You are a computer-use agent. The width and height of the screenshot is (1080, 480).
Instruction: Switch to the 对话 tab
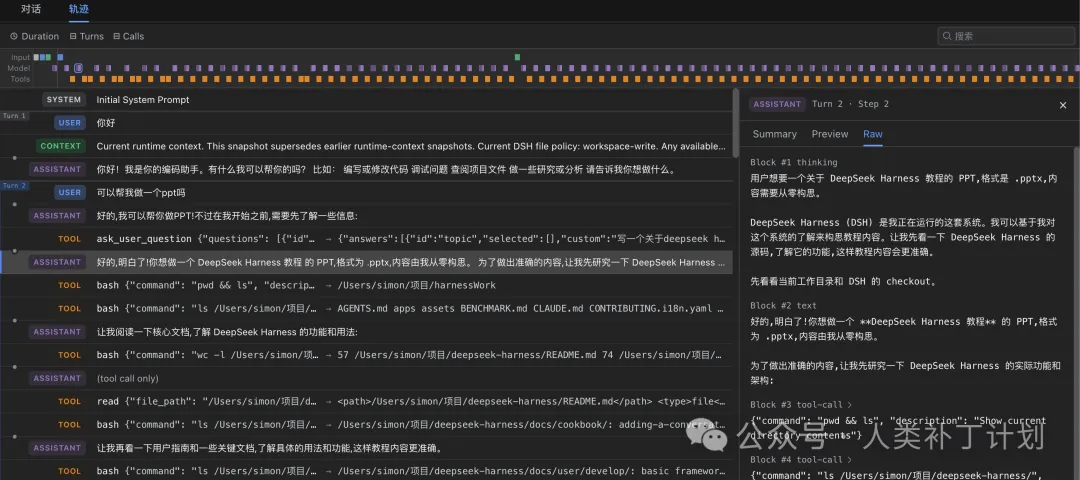[30, 10]
